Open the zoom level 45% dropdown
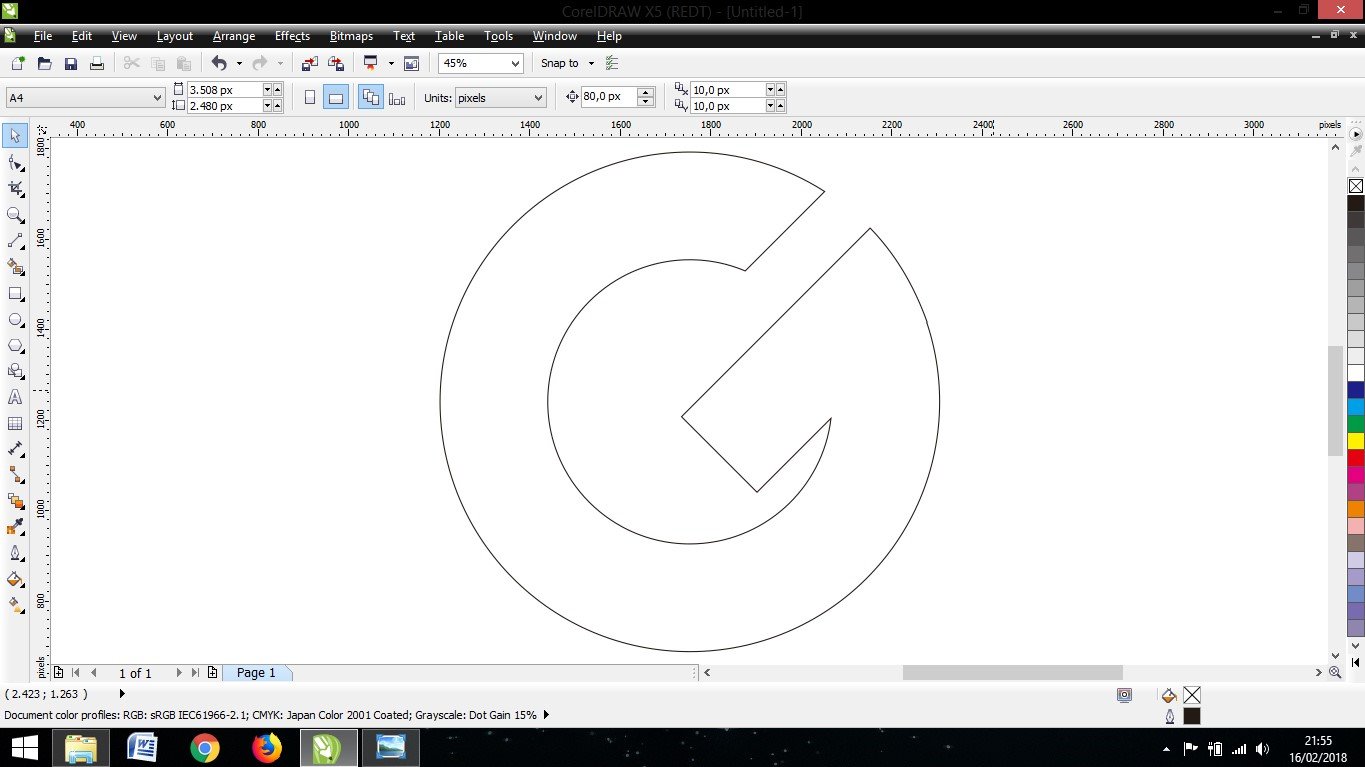1365x767 pixels. [515, 63]
